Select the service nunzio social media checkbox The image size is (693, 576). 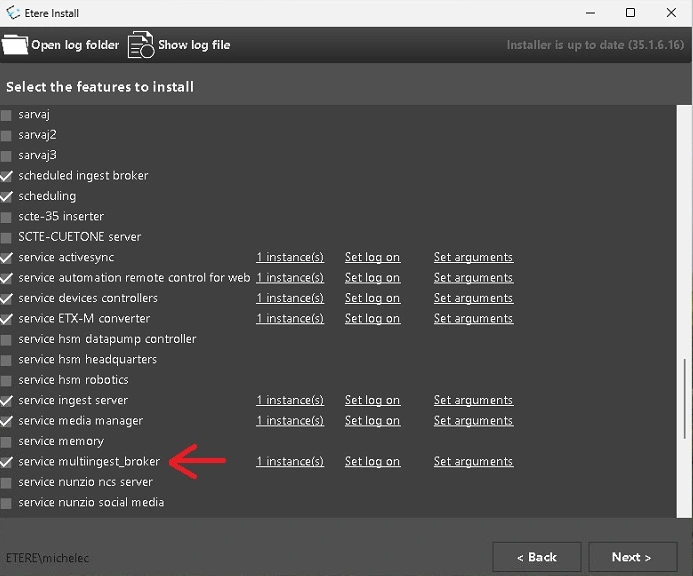click(7, 503)
